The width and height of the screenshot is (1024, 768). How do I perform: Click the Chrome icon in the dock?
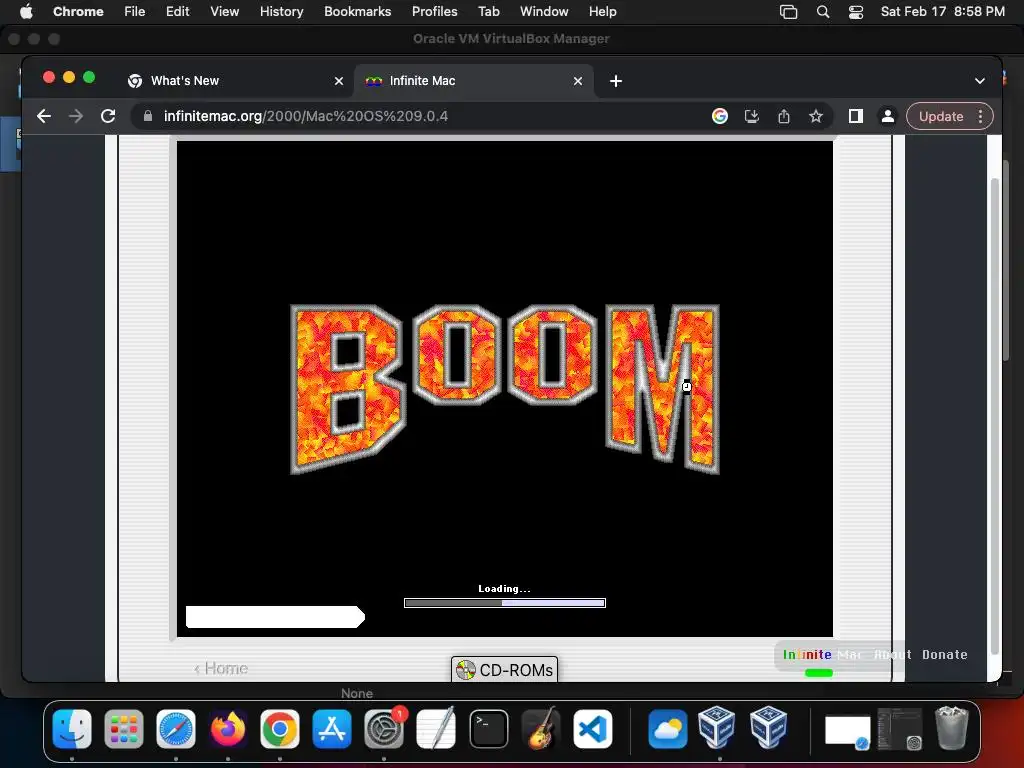point(280,729)
